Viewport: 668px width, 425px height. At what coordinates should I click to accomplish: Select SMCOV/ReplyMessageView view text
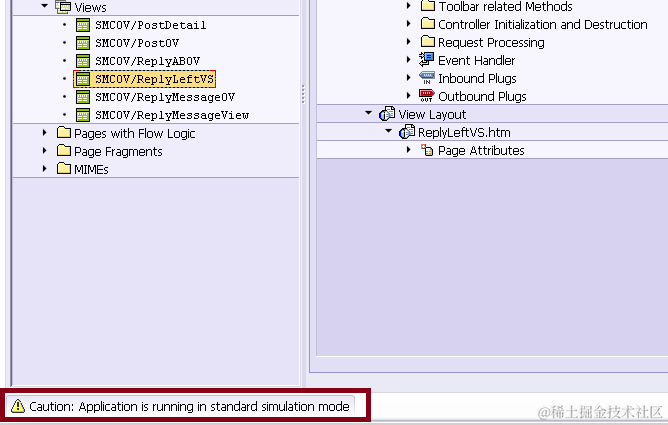pos(172,115)
